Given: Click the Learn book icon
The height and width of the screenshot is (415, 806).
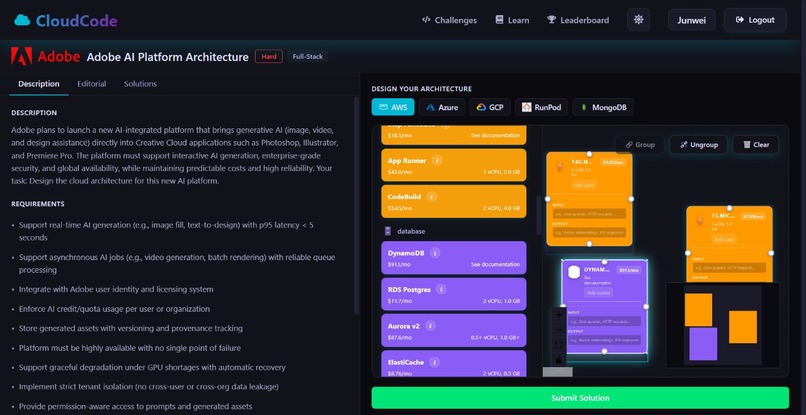Looking at the screenshot, I should coord(499,20).
